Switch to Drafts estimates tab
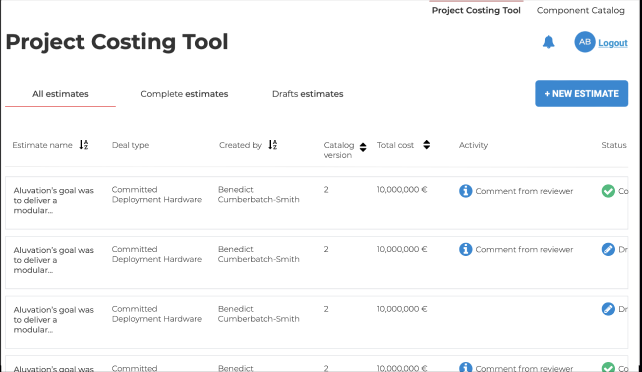 [x=307, y=94]
